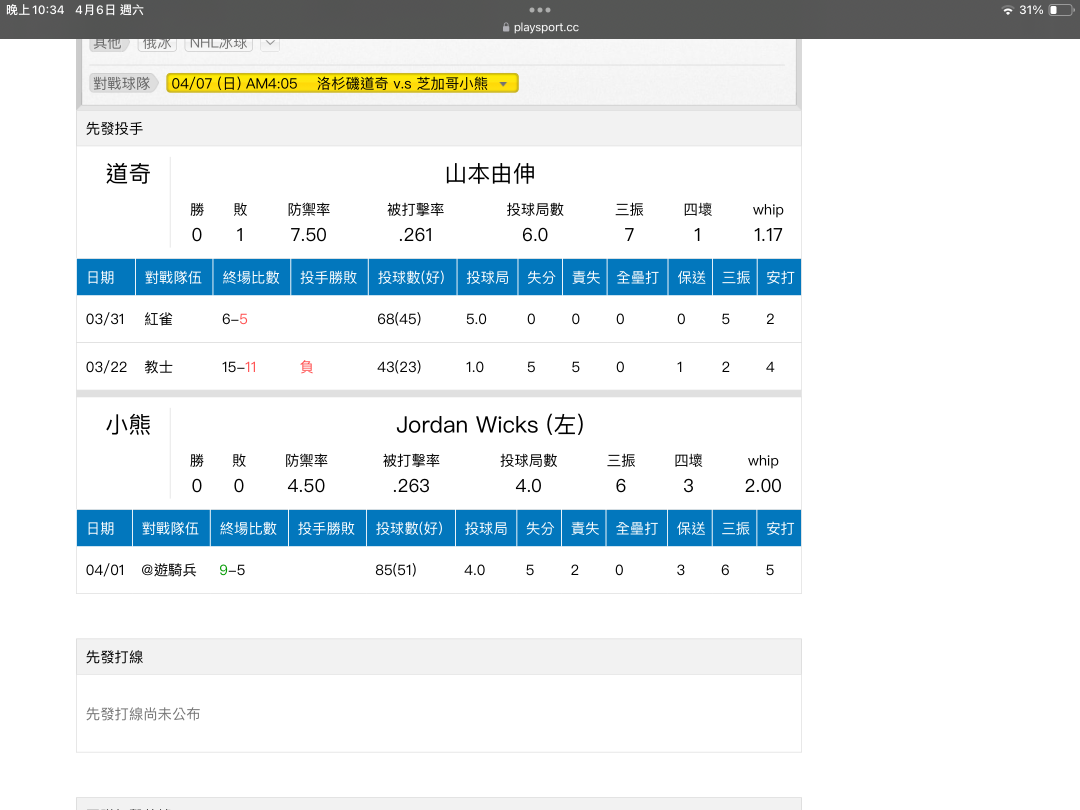Tap the 晚上10:34 clock
The width and height of the screenshot is (1080, 810).
35,10
